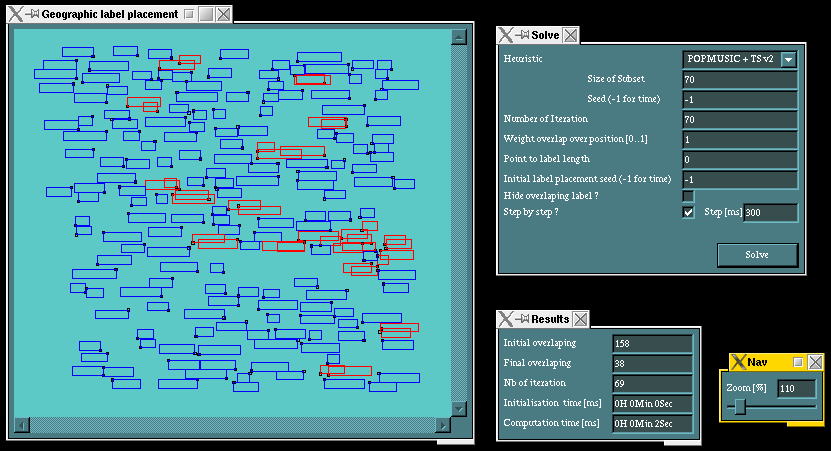Image resolution: width=831 pixels, height=451 pixels.
Task: Click the Step [ms] input field
Action: click(x=771, y=213)
